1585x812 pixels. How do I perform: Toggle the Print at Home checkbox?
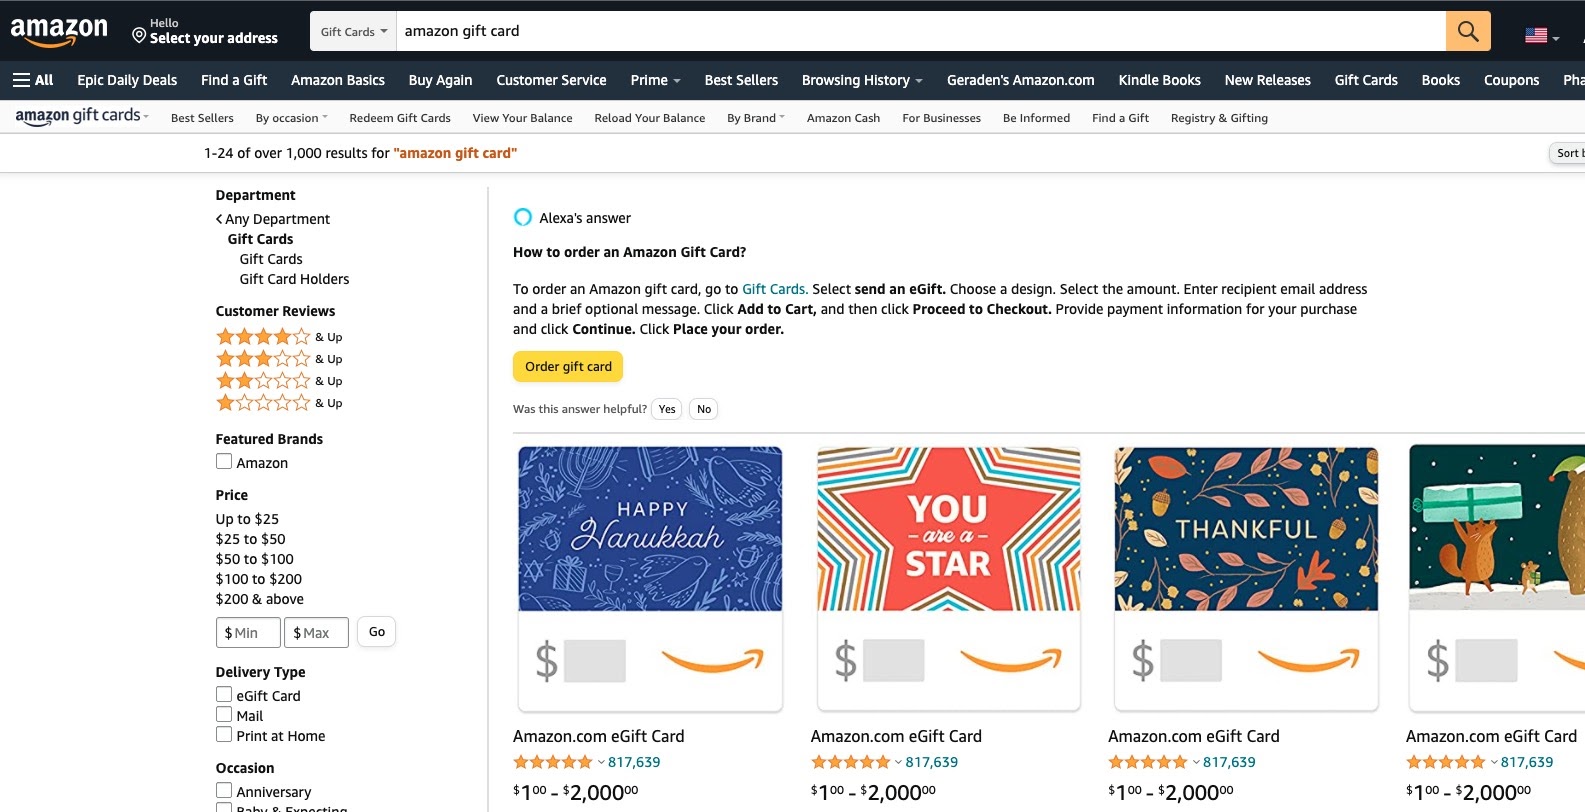point(224,735)
